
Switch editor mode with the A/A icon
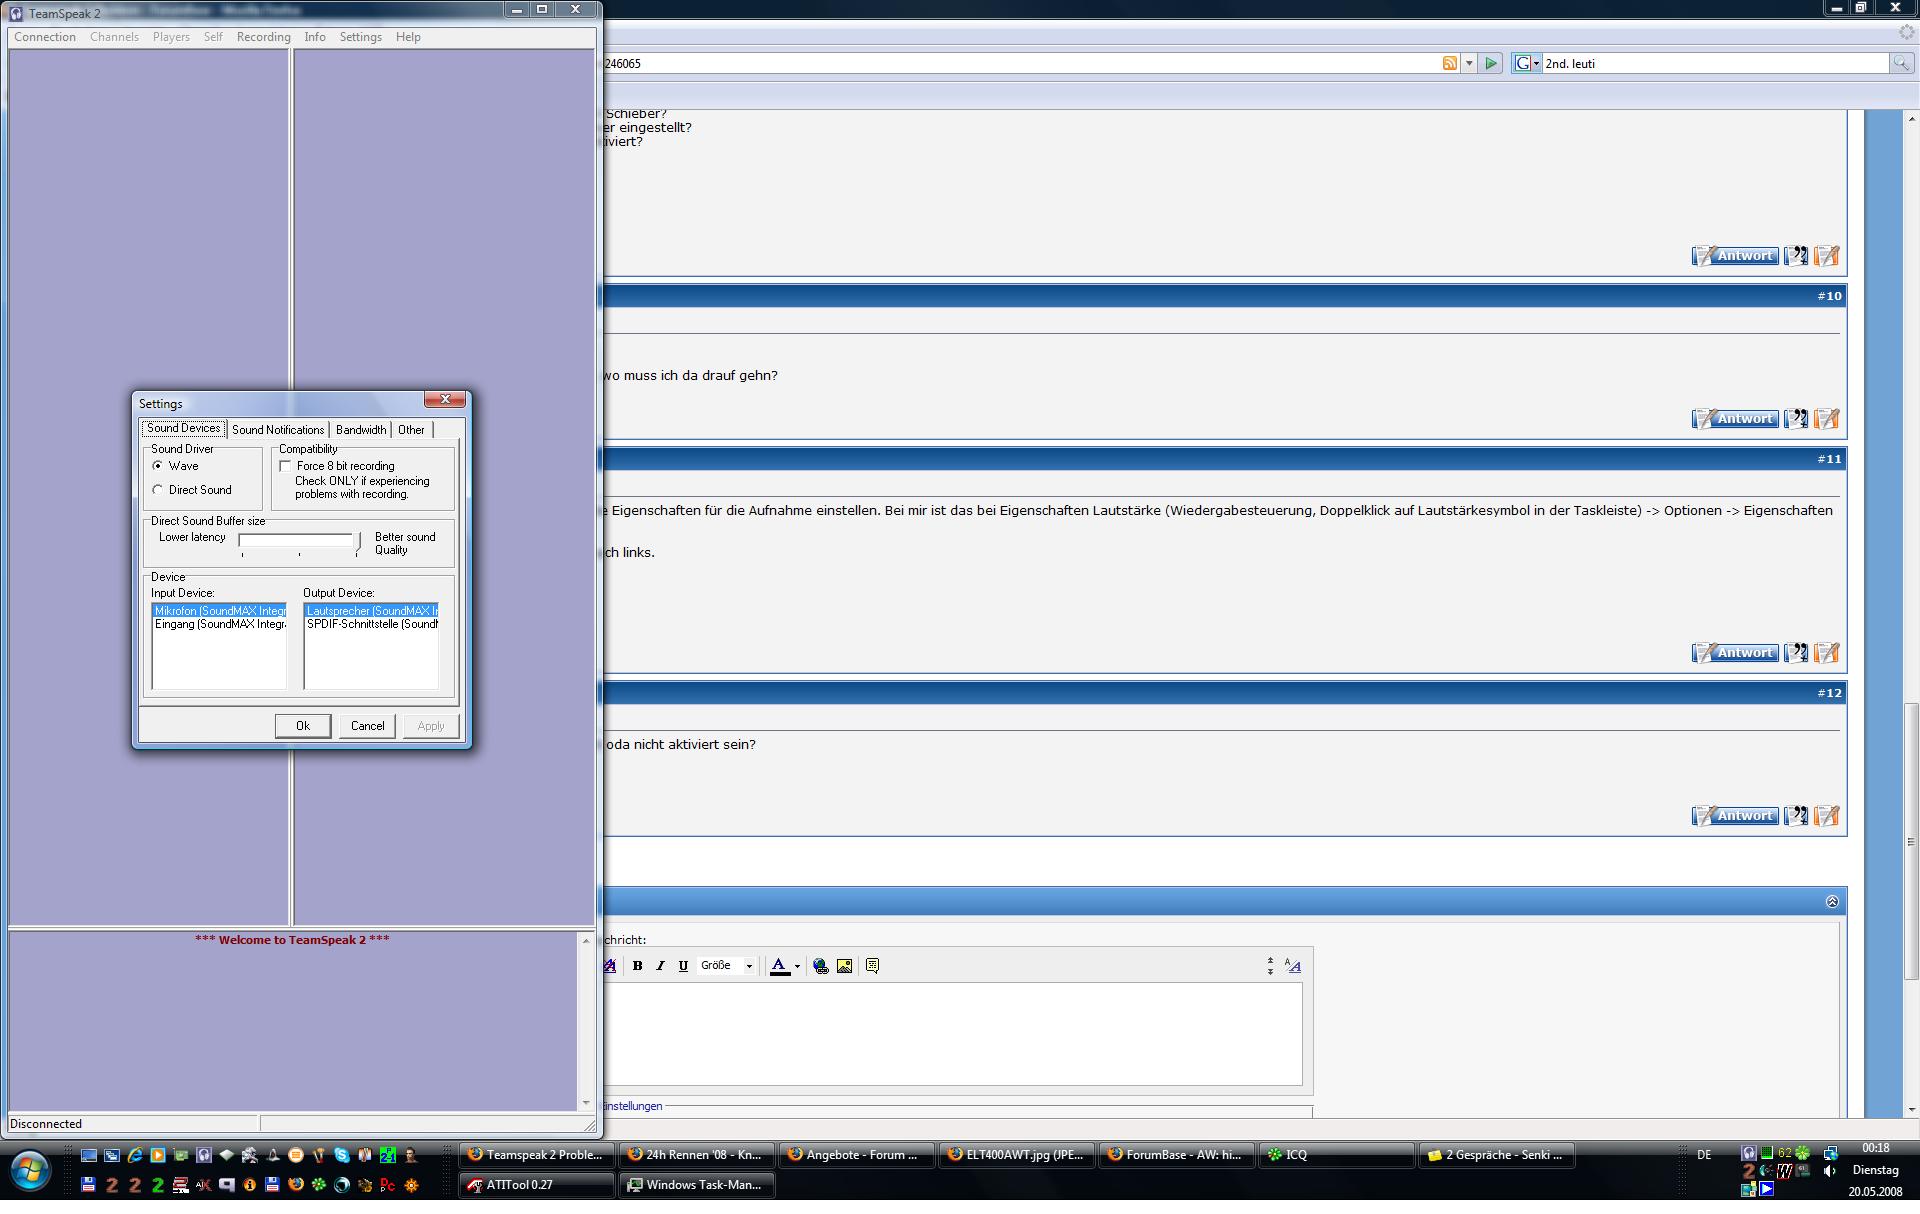(x=1293, y=966)
